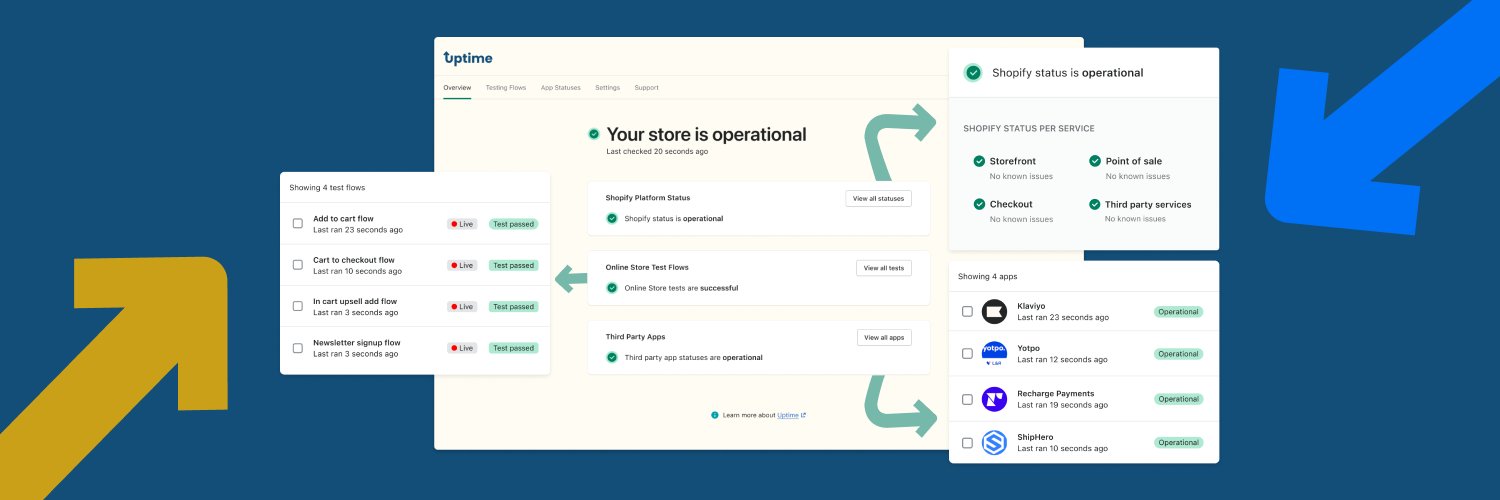Click Live badge on Cart to checkout flow
The height and width of the screenshot is (500, 1500).
[x=462, y=265]
